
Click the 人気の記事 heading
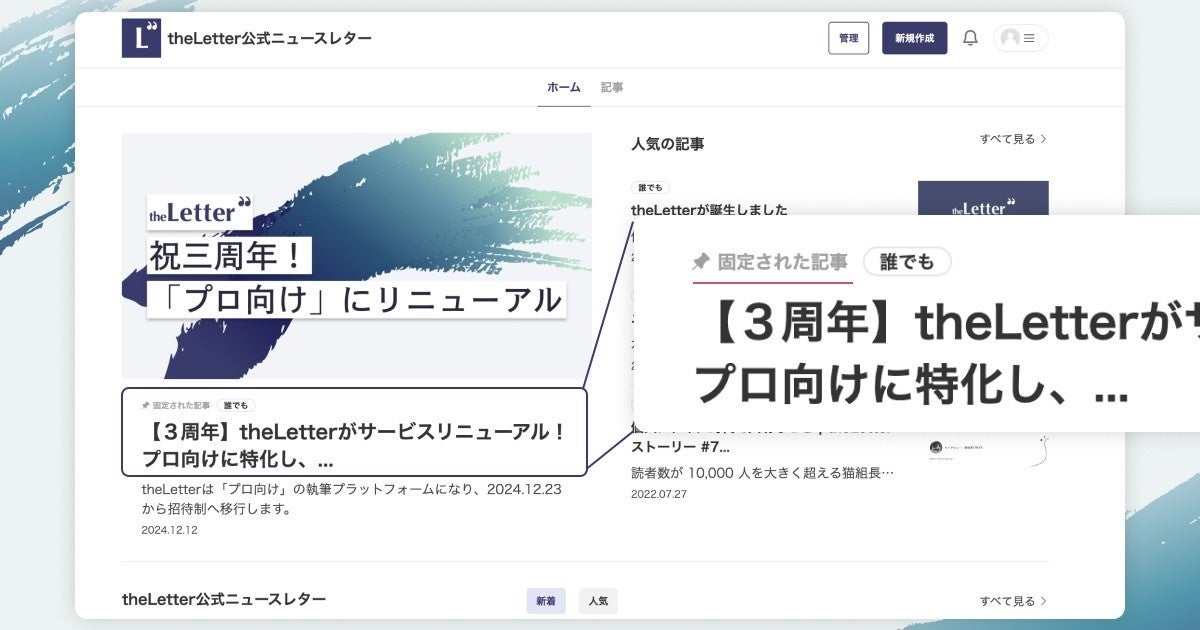coord(668,144)
